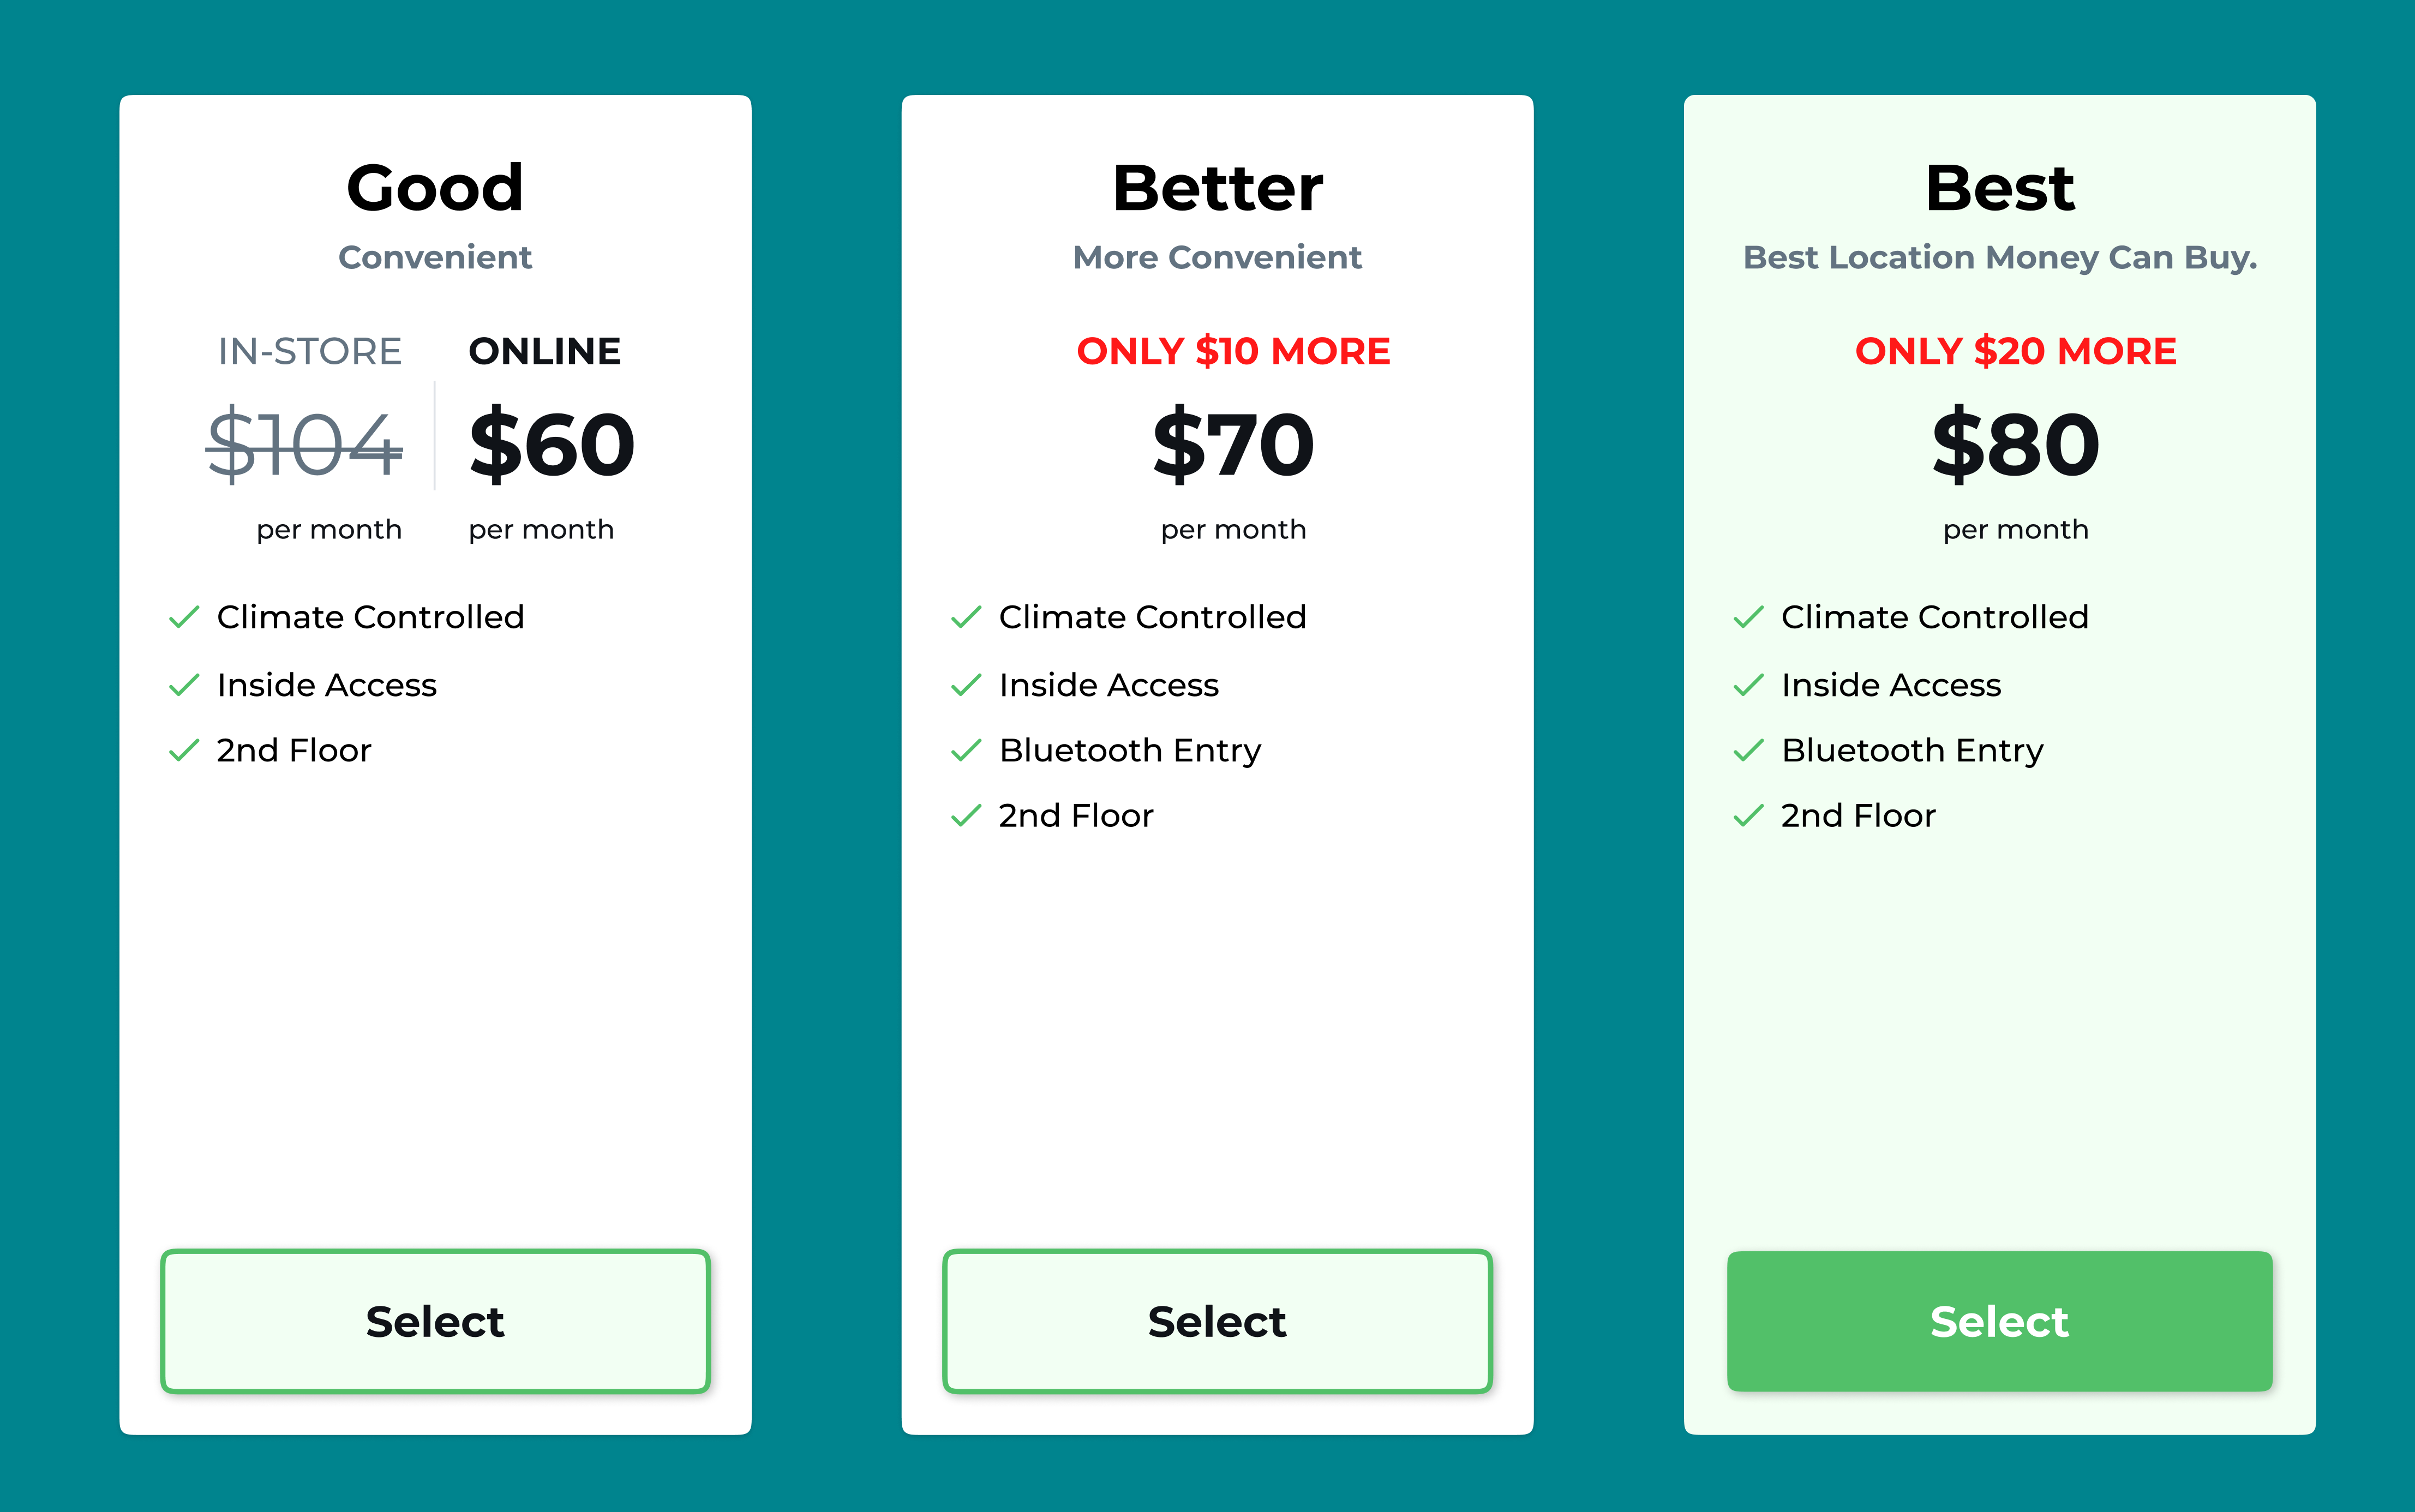Image resolution: width=2415 pixels, height=1512 pixels.
Task: Click checkmark beside Bluetooth Entry in Better
Action: pos(966,751)
